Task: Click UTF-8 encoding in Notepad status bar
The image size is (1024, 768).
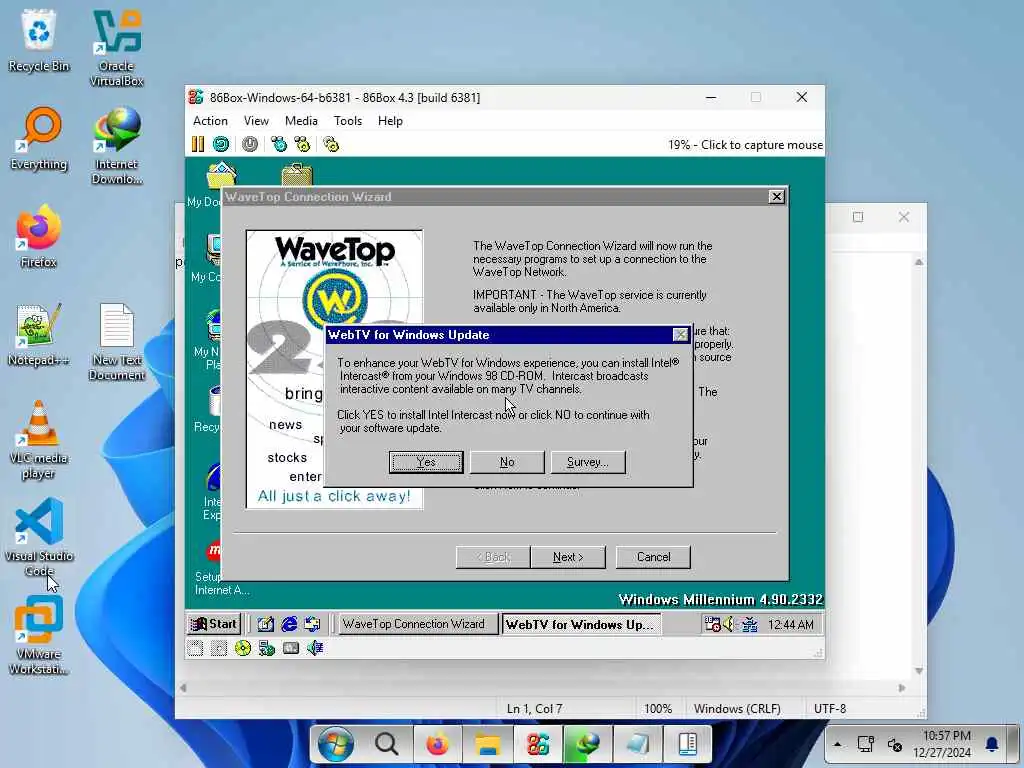Action: (x=829, y=709)
